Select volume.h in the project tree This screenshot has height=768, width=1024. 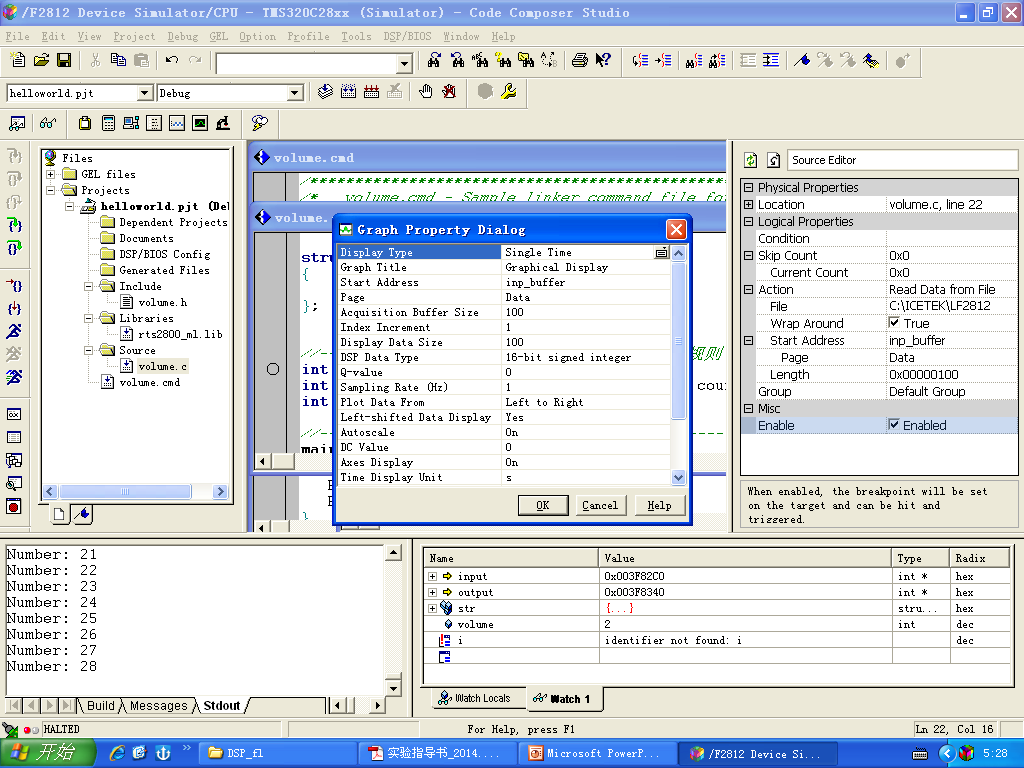162,302
